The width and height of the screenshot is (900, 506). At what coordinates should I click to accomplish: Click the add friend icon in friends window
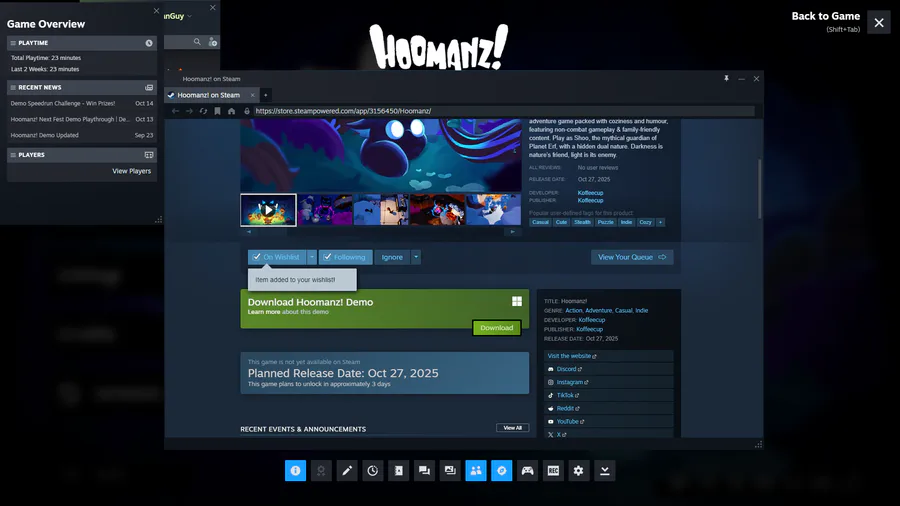(212, 42)
